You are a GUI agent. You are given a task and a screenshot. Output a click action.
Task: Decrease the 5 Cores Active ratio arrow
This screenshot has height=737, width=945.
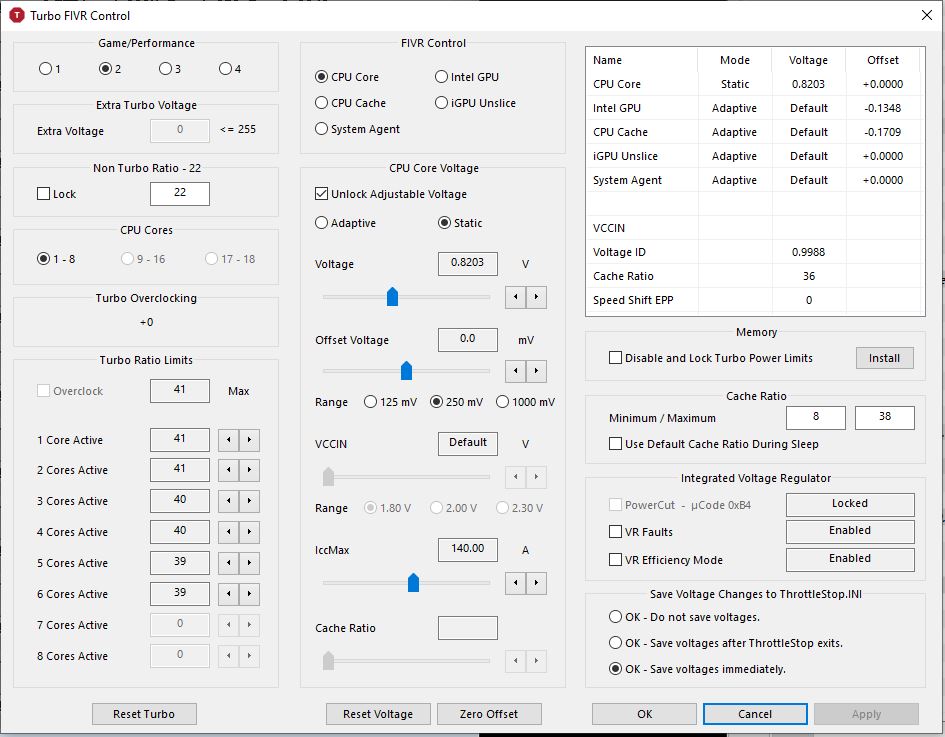point(228,563)
